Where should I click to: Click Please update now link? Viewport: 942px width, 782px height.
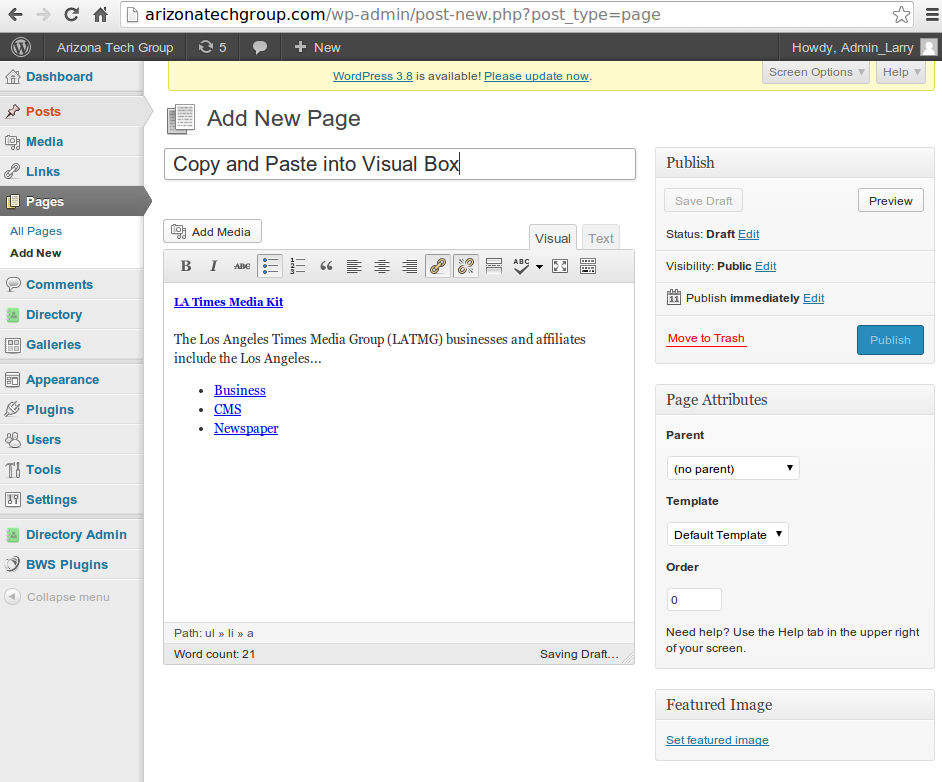pyautogui.click(x=536, y=76)
